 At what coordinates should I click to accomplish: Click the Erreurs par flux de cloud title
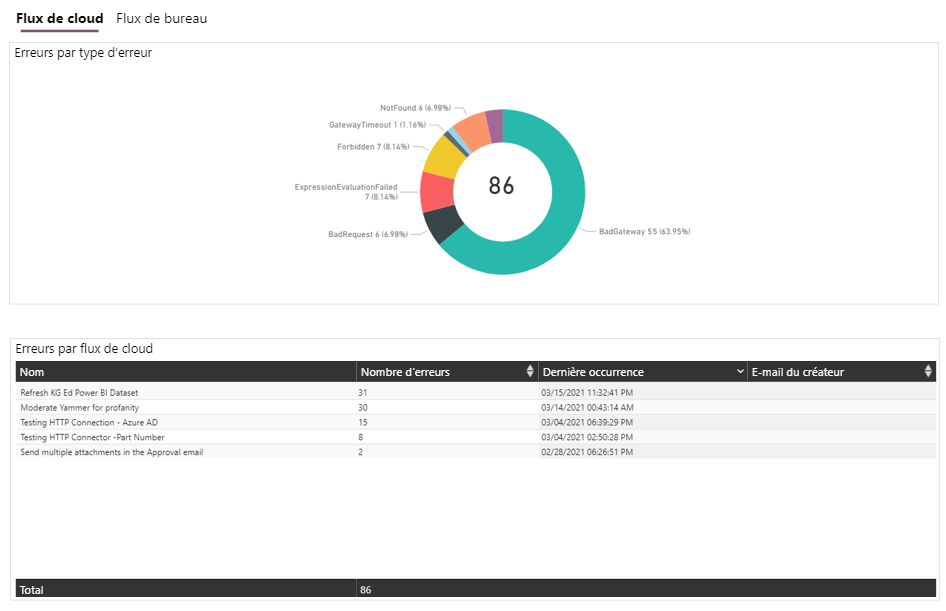(x=84, y=349)
